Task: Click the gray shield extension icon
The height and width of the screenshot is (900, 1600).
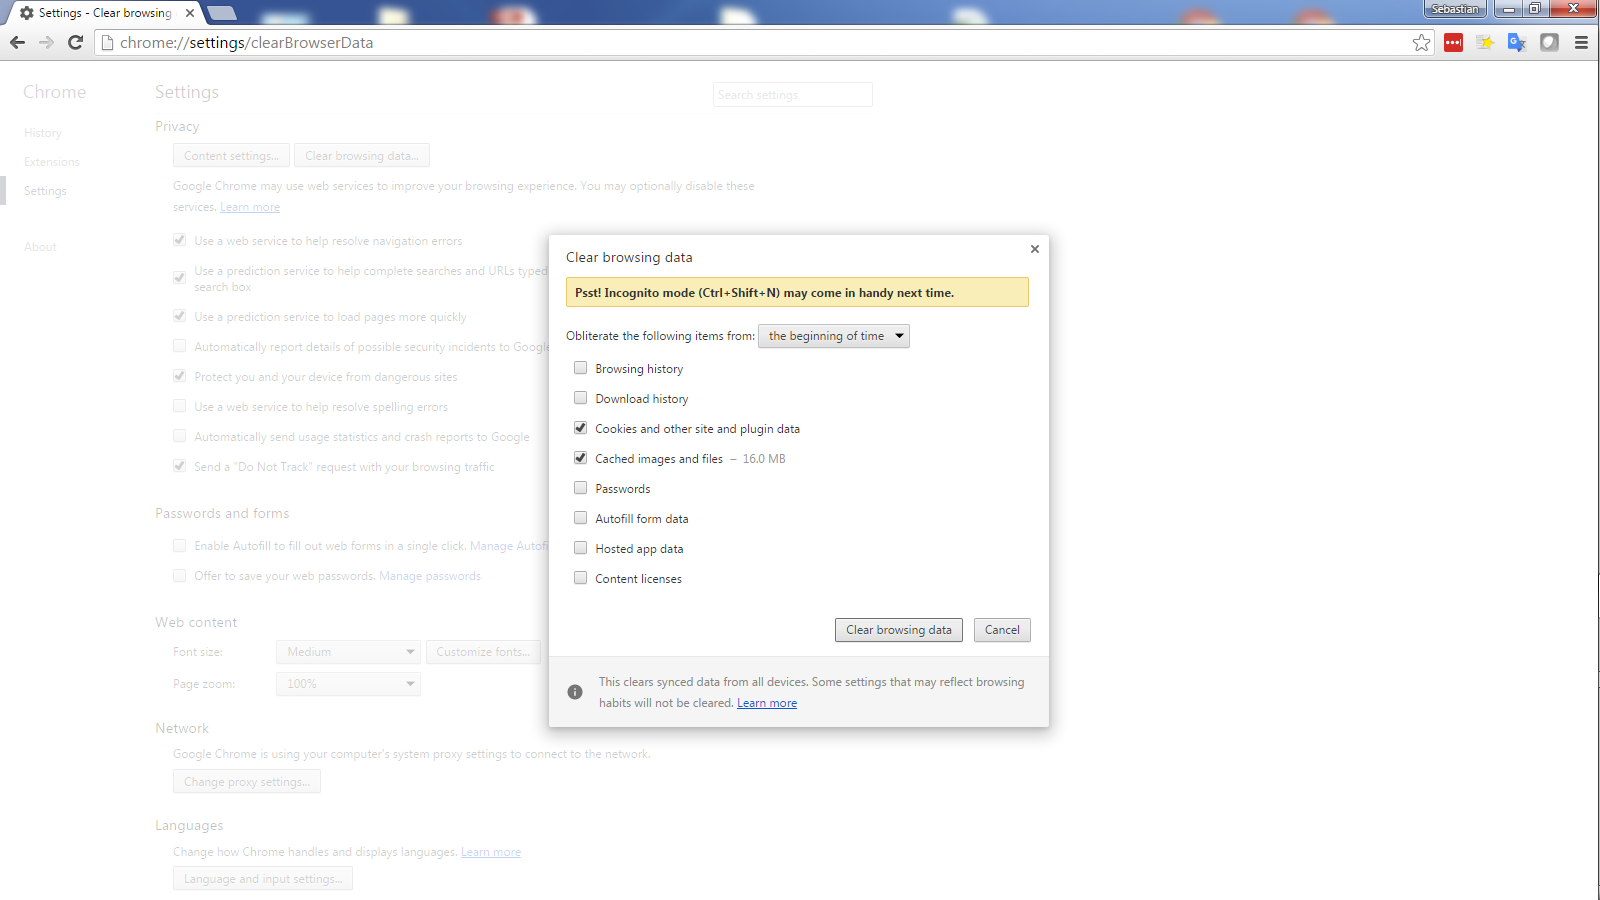Action: coord(1549,42)
